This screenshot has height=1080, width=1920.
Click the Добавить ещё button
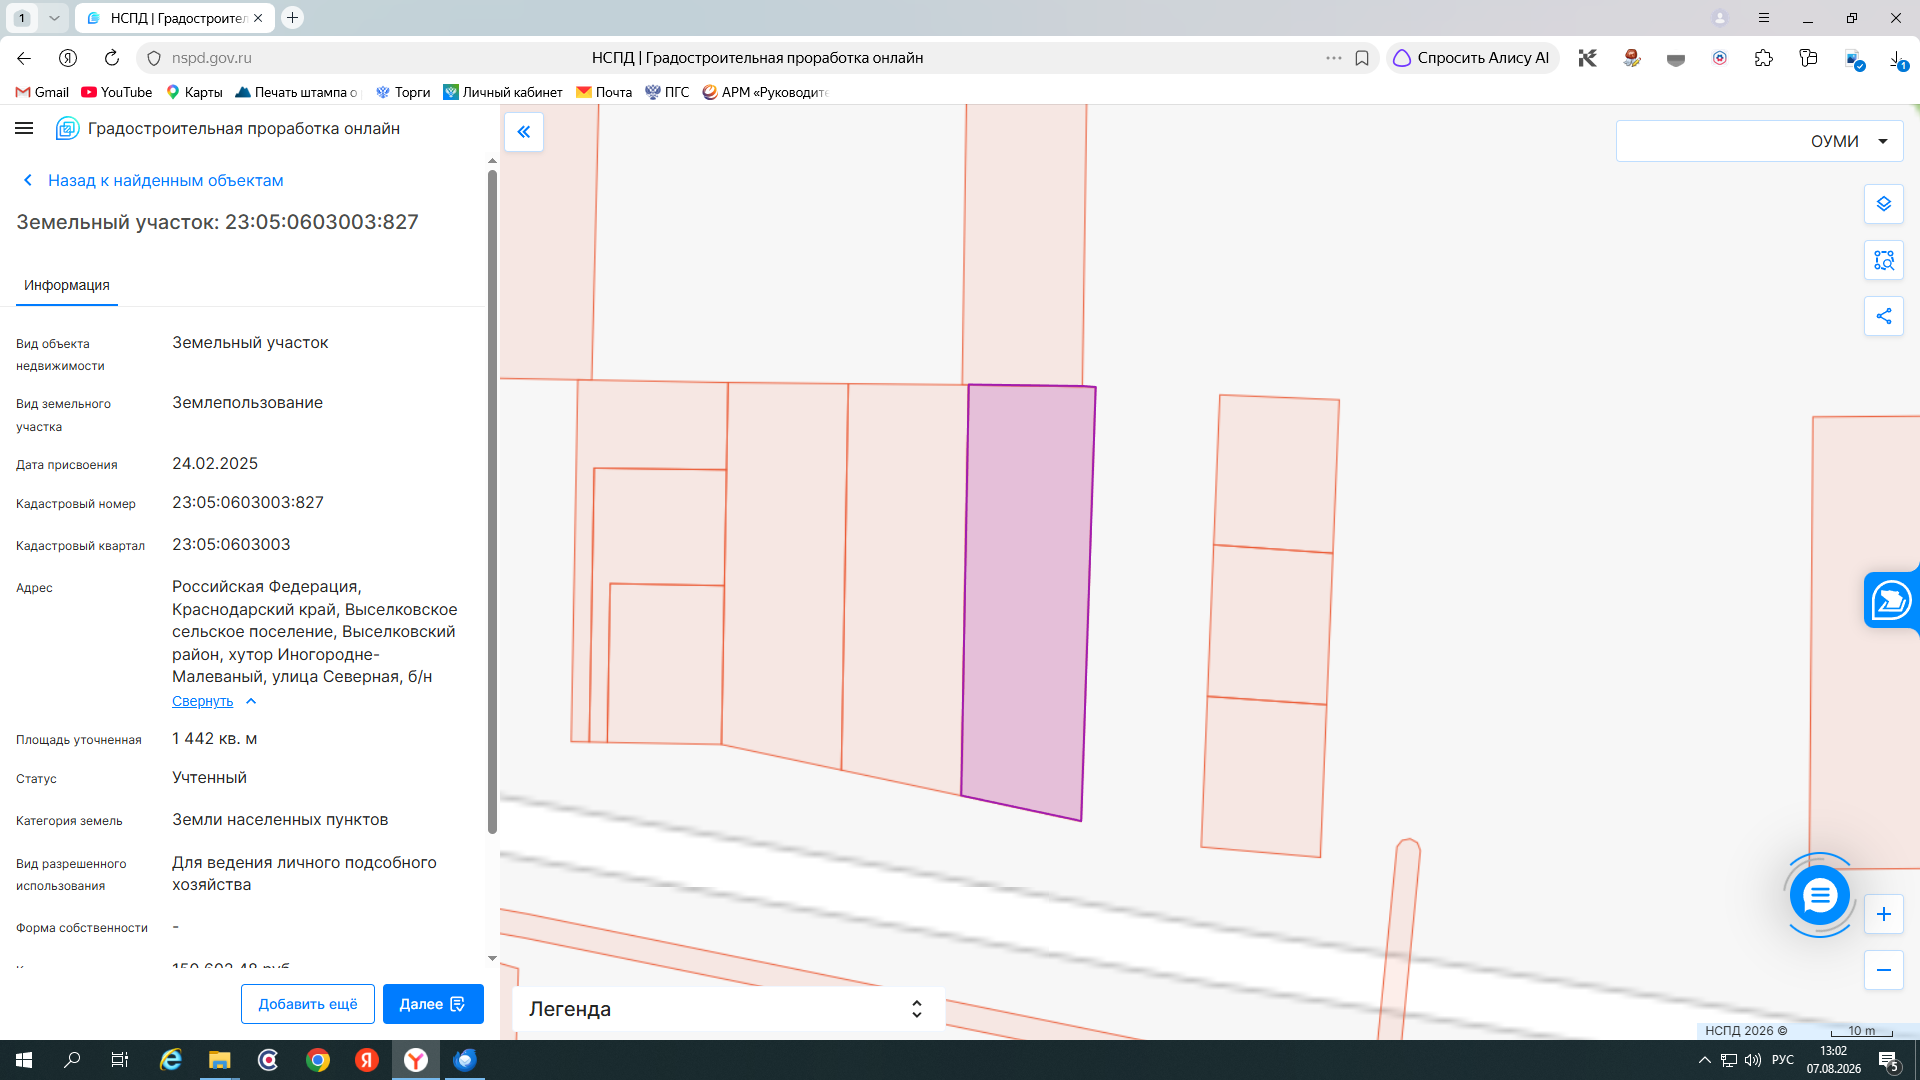[308, 1004]
